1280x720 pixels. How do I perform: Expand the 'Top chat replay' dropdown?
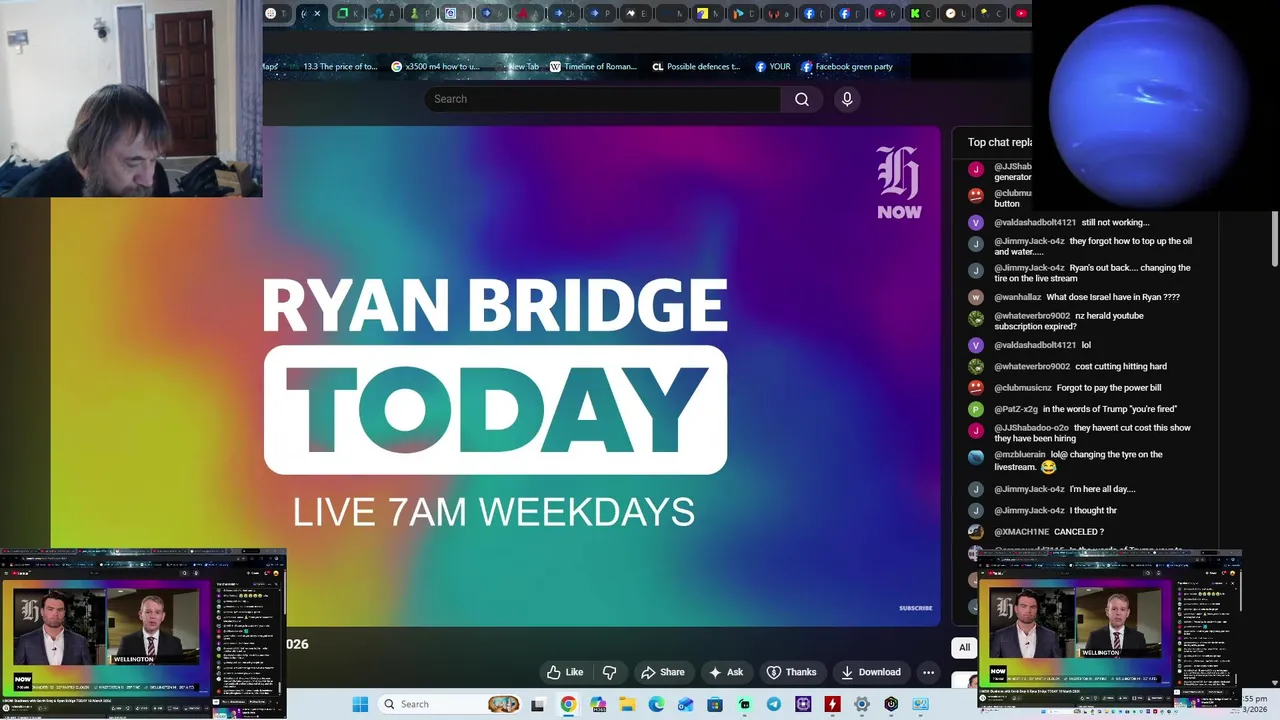coord(1000,142)
